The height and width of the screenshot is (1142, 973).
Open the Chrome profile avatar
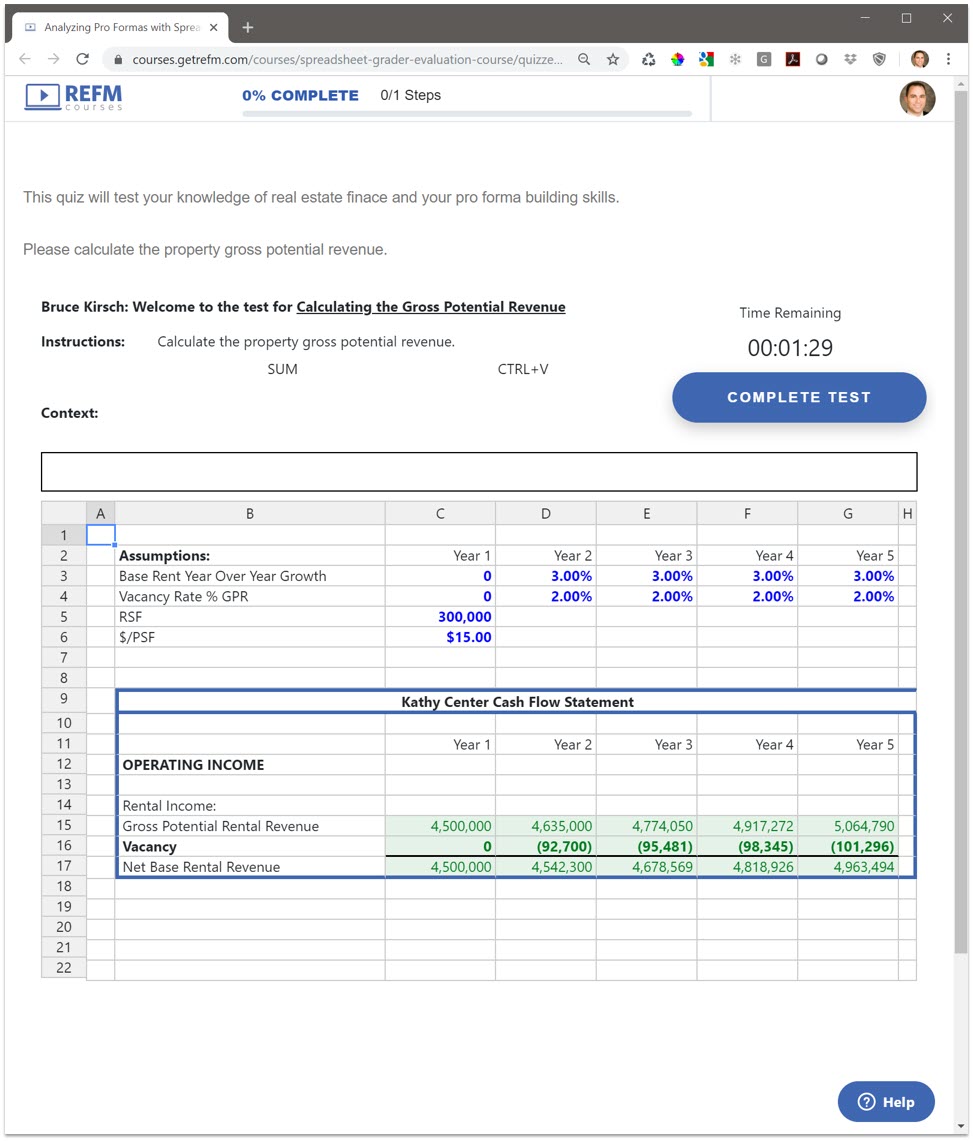[x=920, y=59]
